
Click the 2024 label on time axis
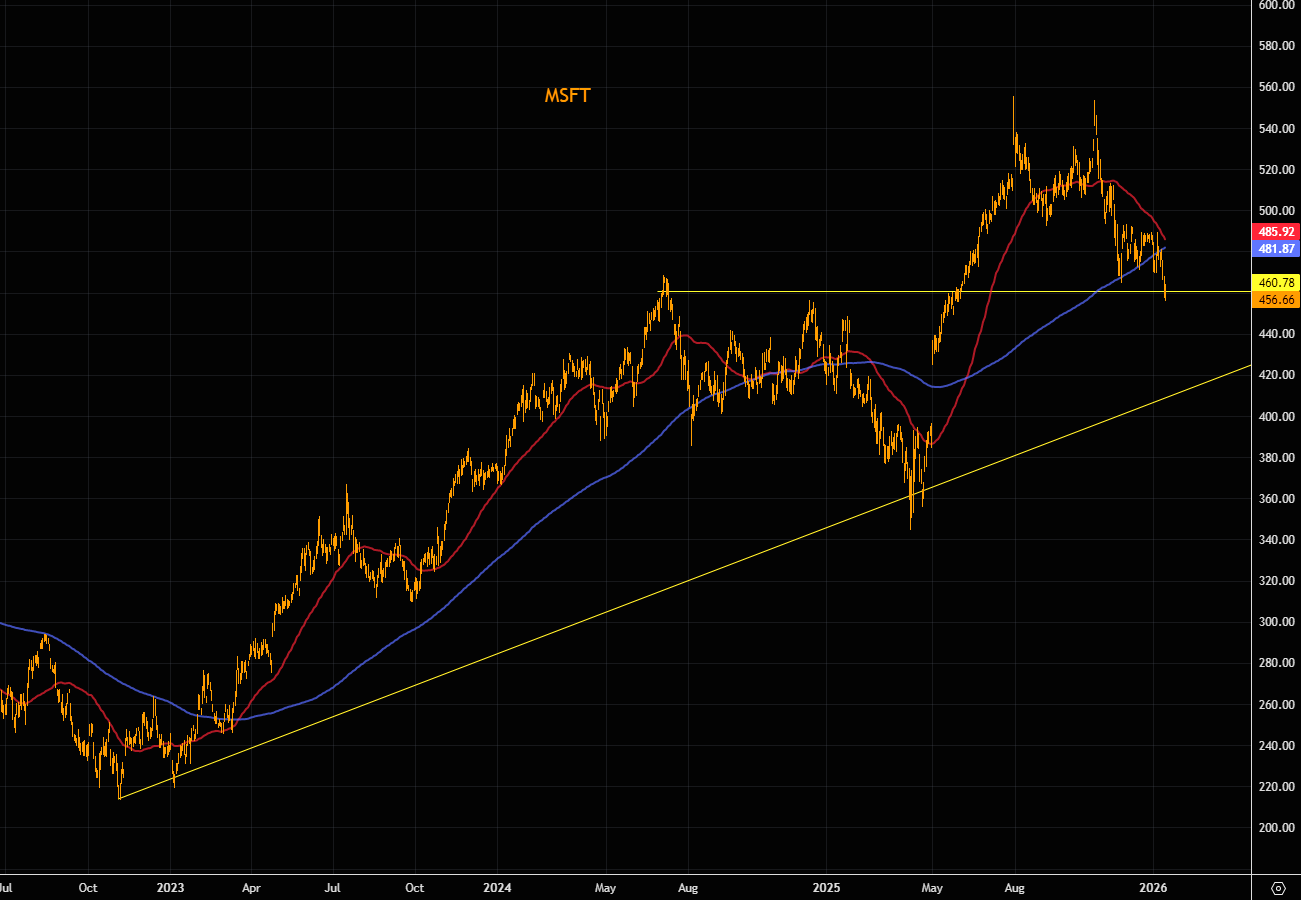pos(497,887)
